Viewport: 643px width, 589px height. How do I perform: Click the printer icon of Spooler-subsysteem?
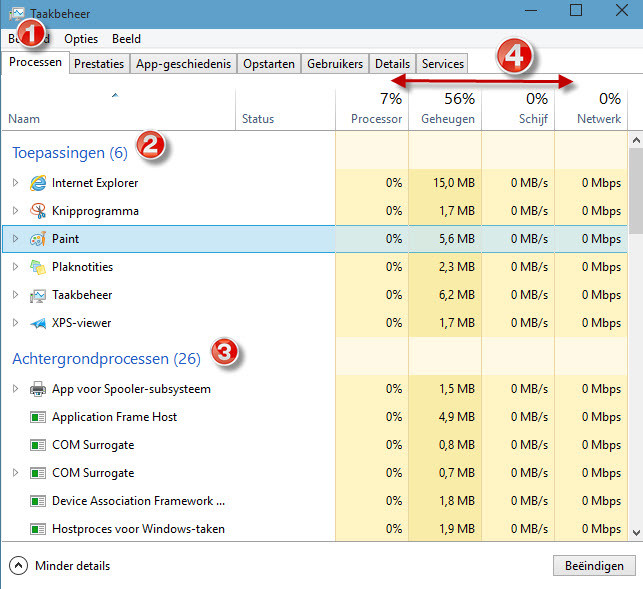point(38,389)
